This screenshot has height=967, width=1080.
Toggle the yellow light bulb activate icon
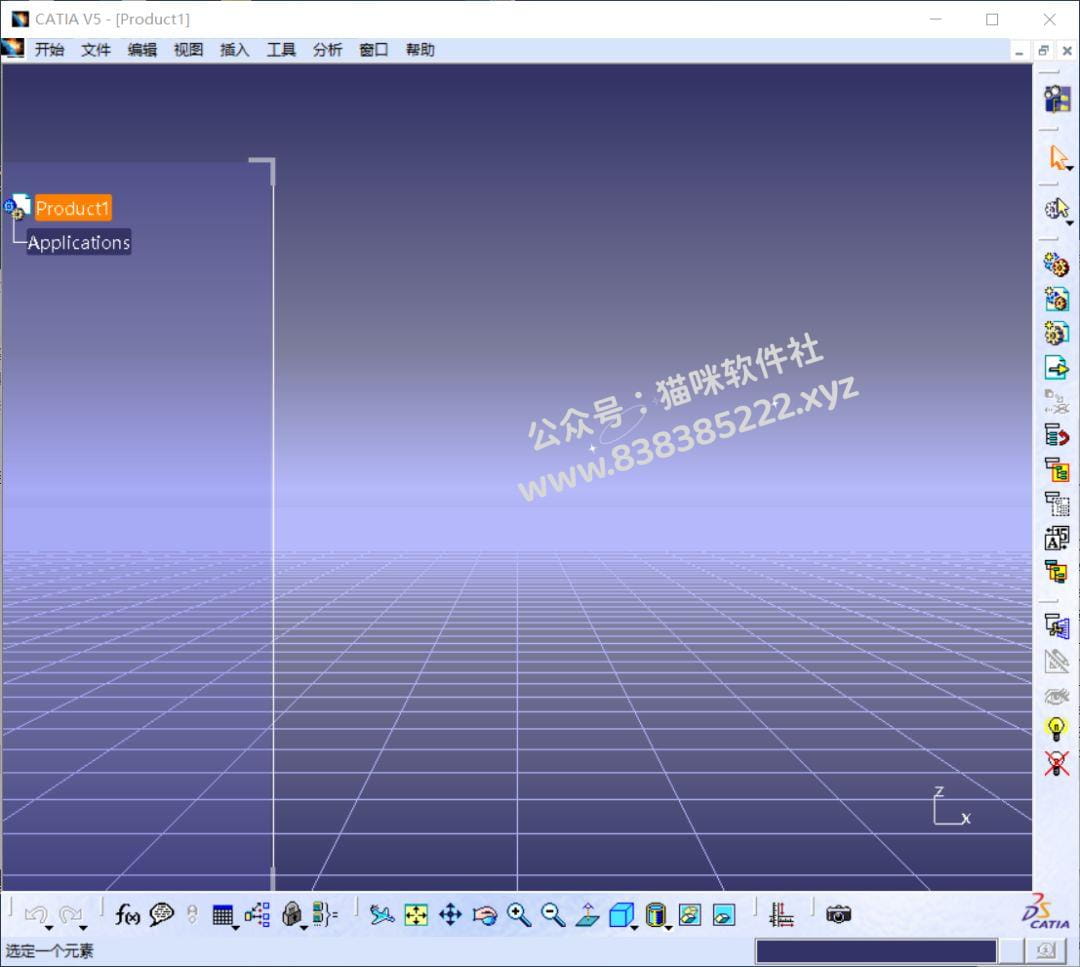[1057, 729]
